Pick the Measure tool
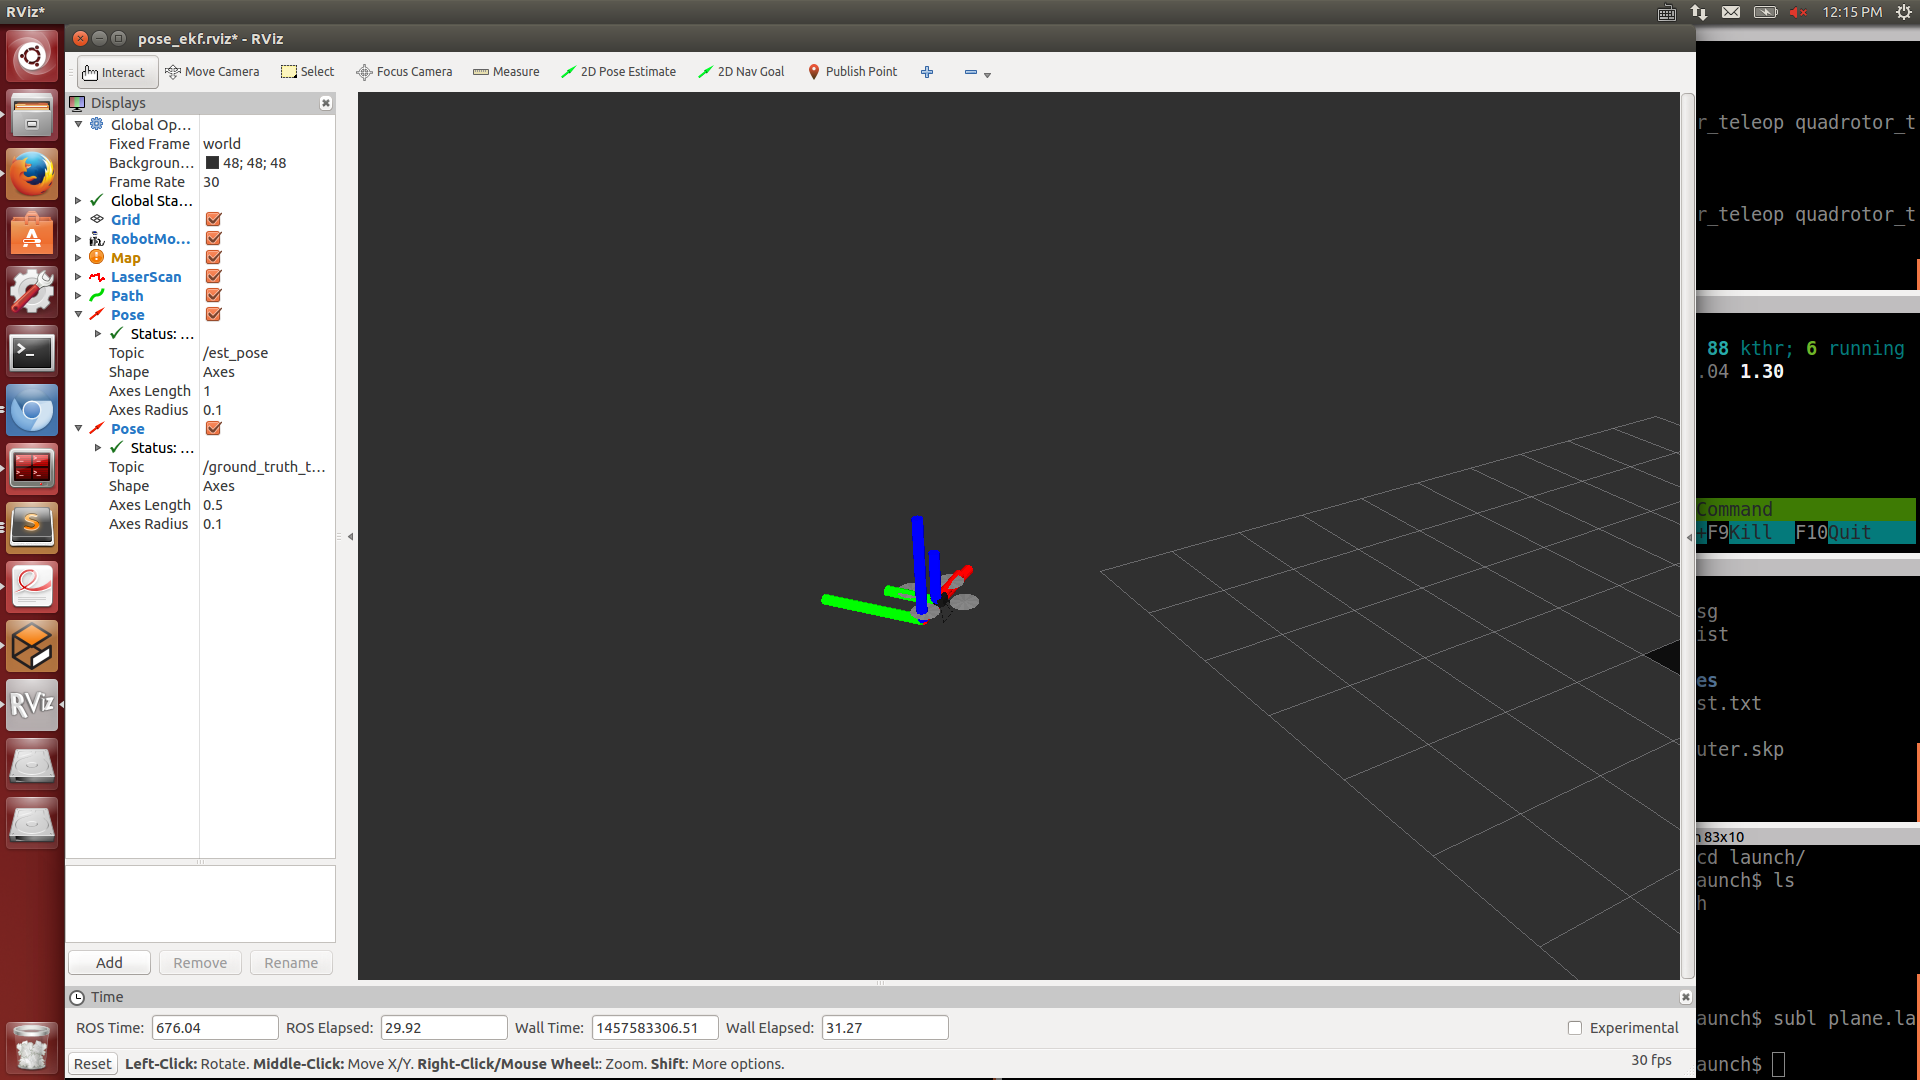Viewport: 1920px width, 1080px height. click(506, 72)
